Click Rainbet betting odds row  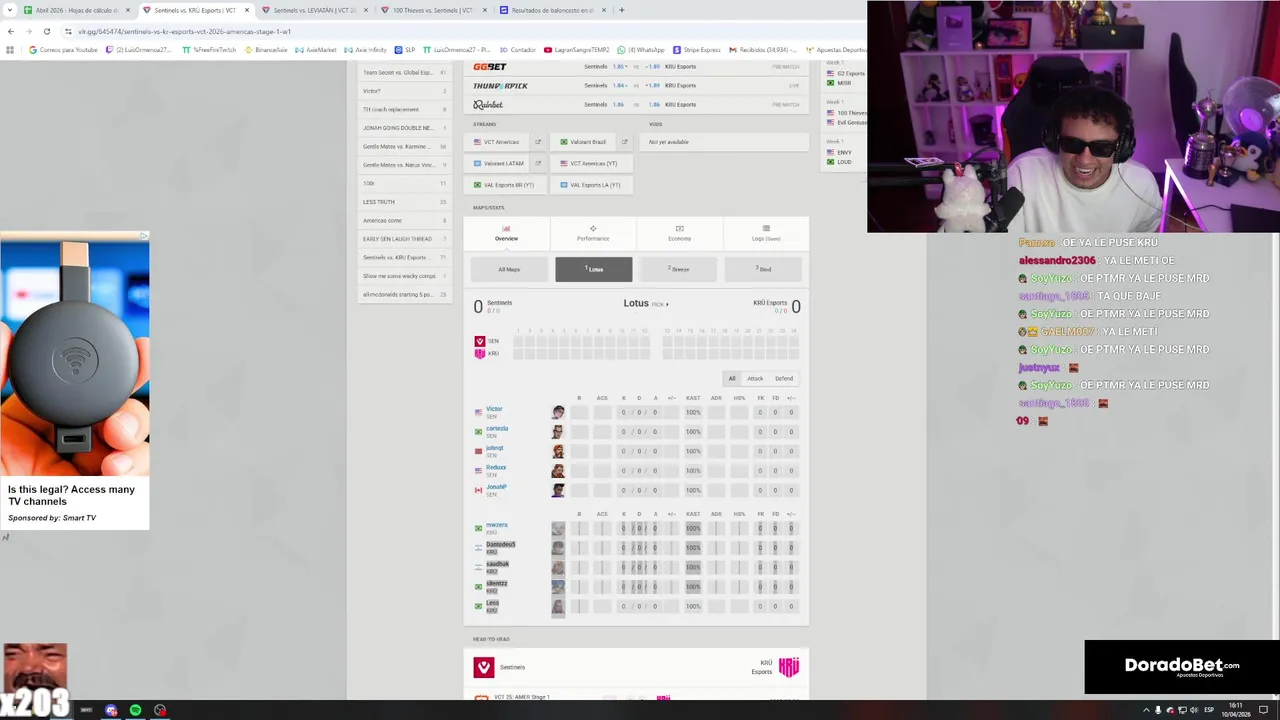636,104
